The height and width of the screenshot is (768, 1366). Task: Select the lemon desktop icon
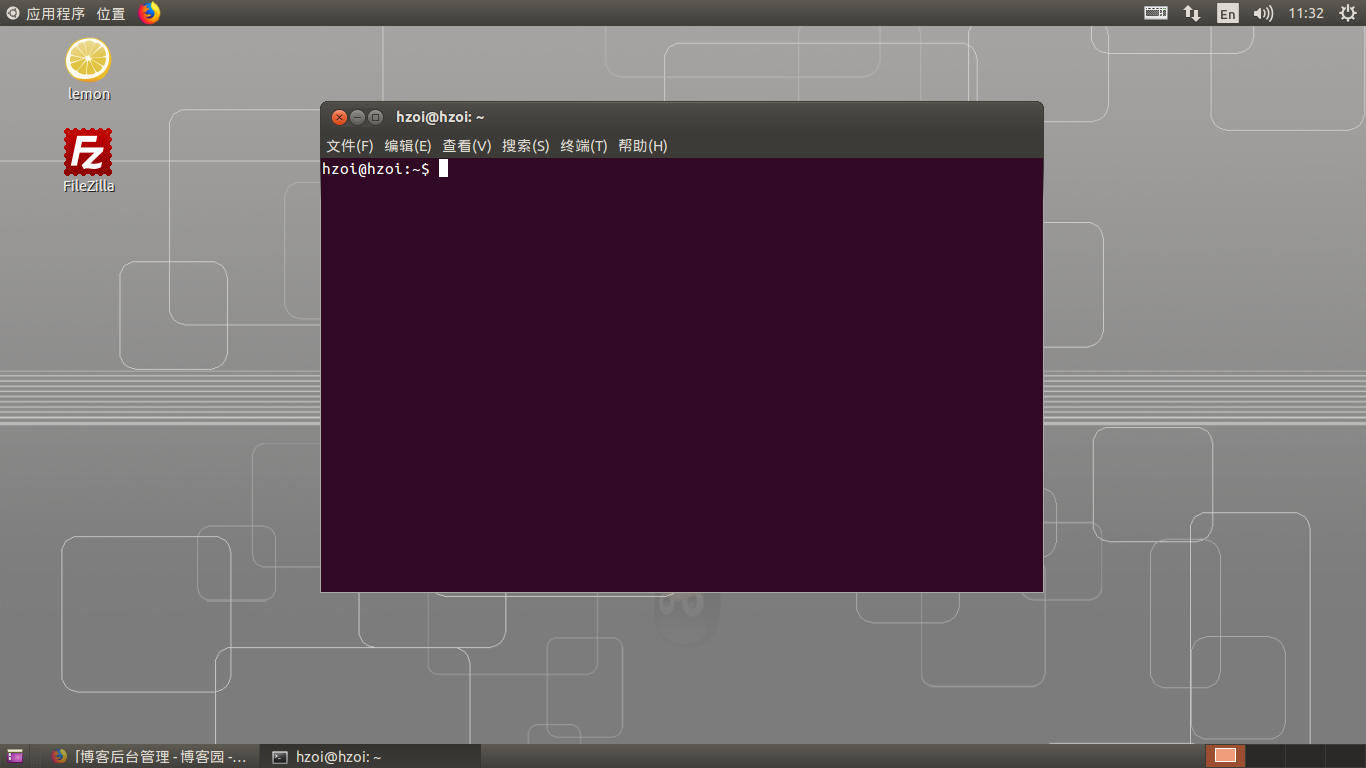point(88,70)
